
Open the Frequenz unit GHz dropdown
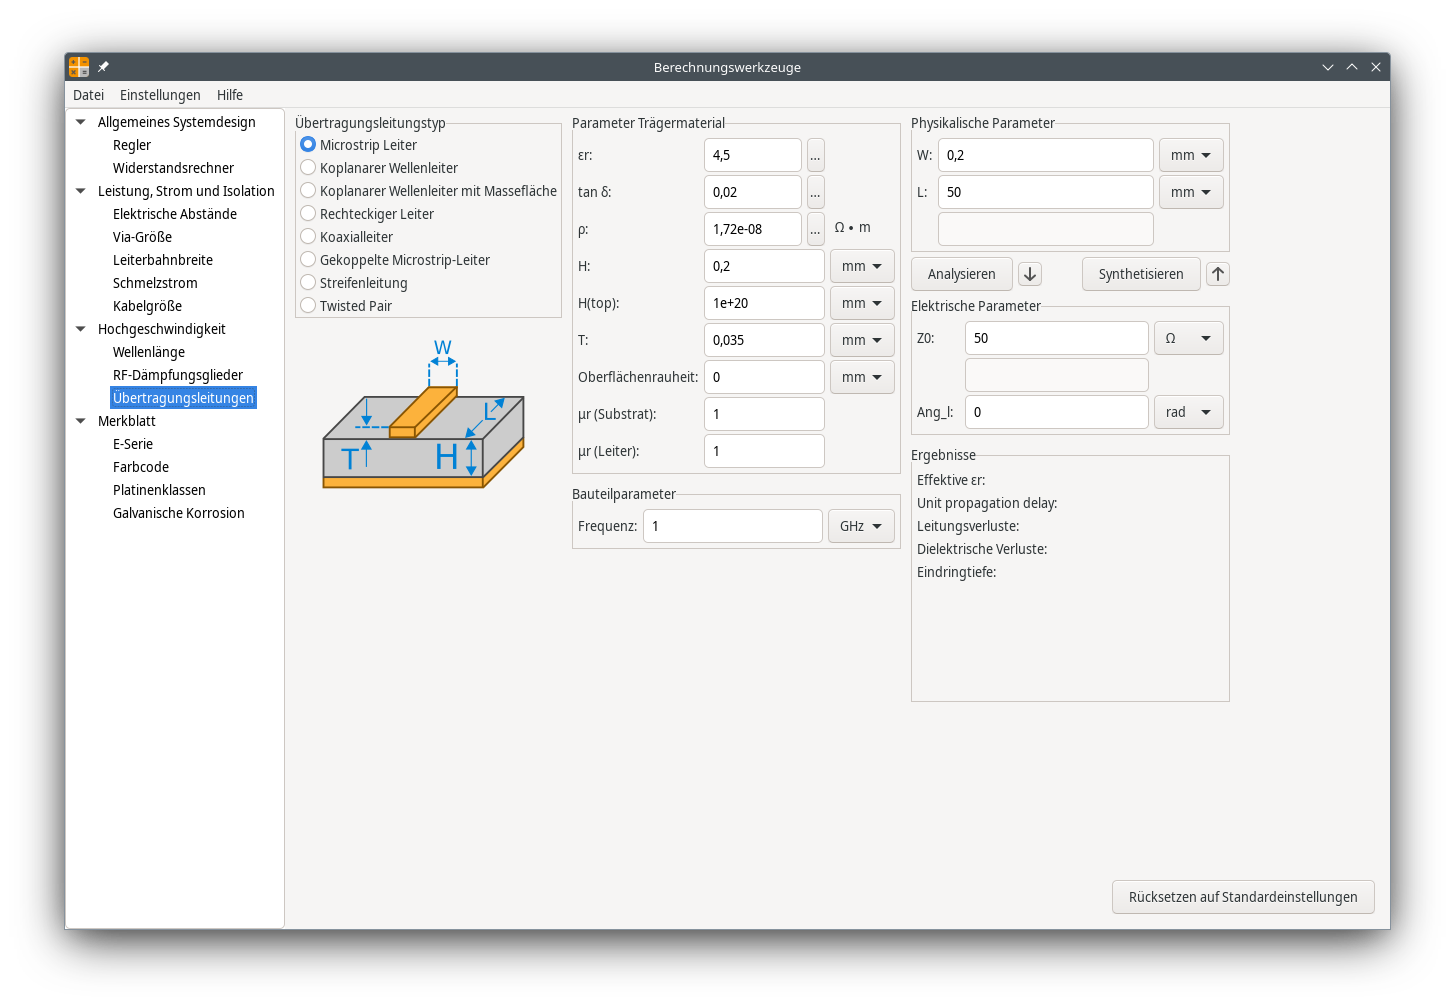tap(861, 526)
